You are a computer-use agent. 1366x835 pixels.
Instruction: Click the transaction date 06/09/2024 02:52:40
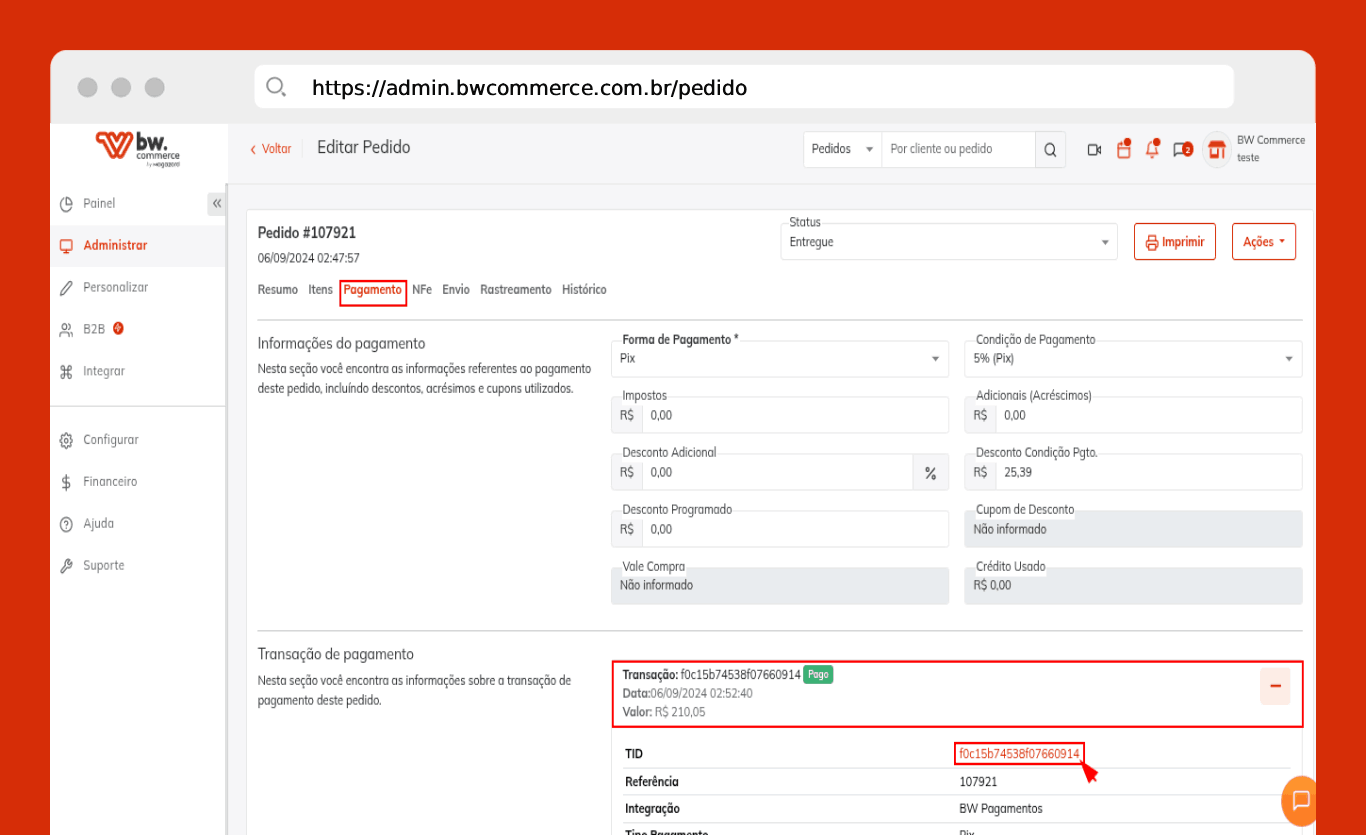(x=701, y=693)
